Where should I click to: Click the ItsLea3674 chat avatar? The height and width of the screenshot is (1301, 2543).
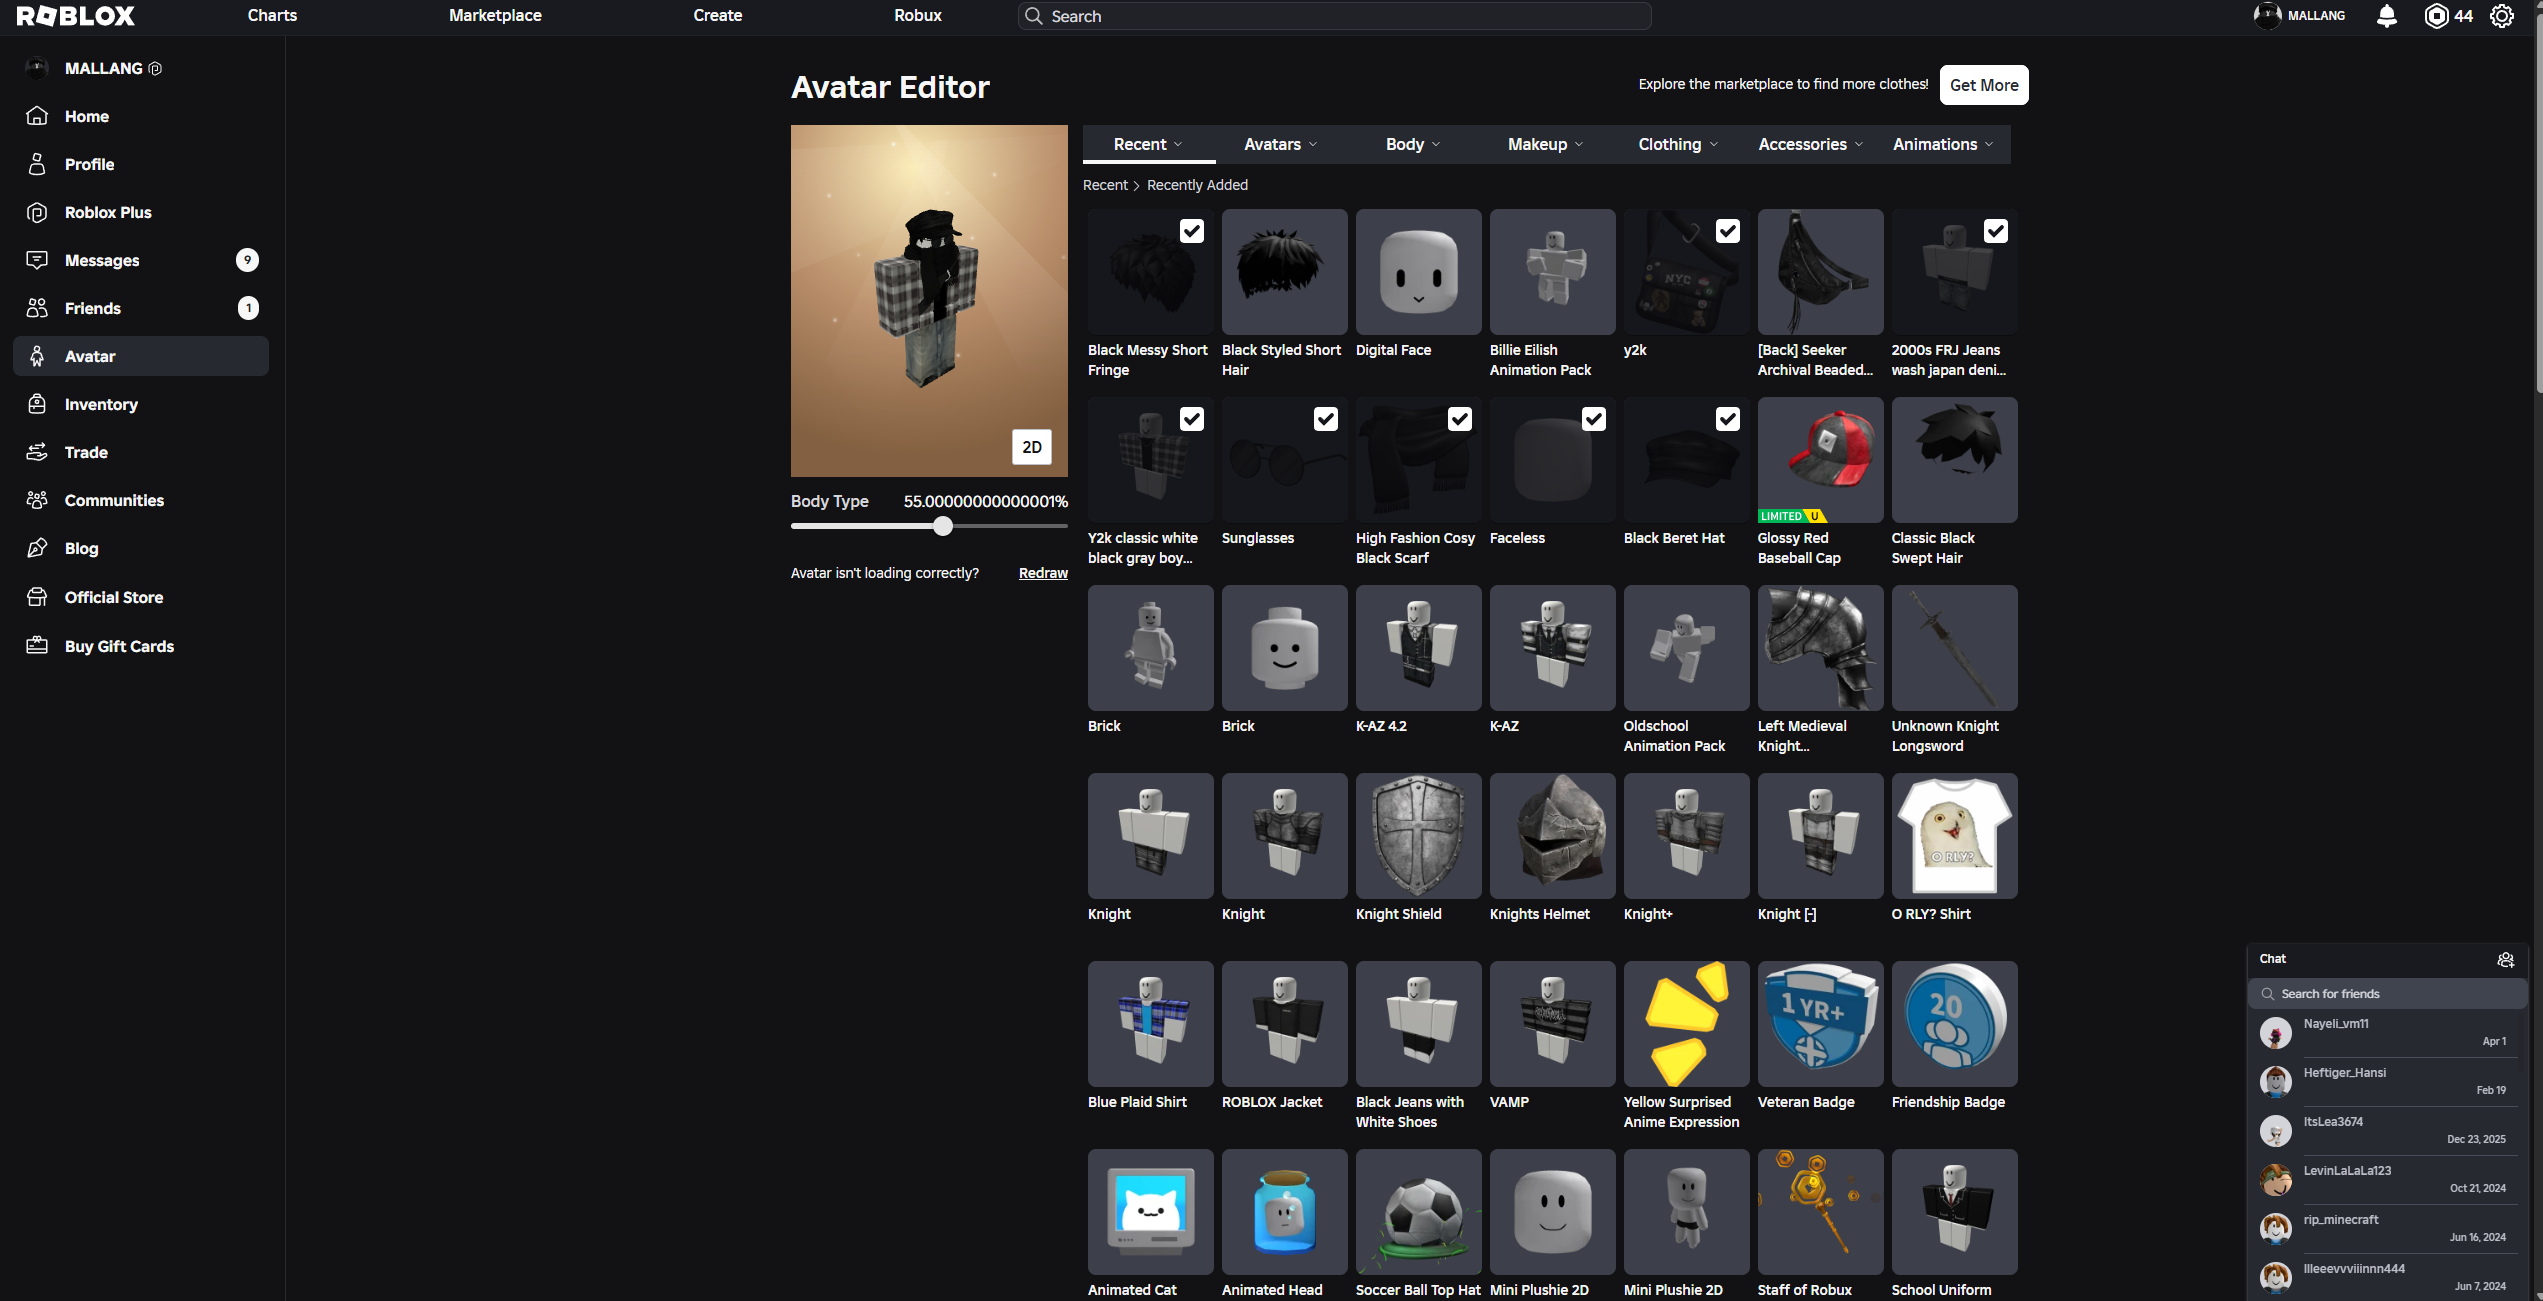[x=2276, y=1131]
